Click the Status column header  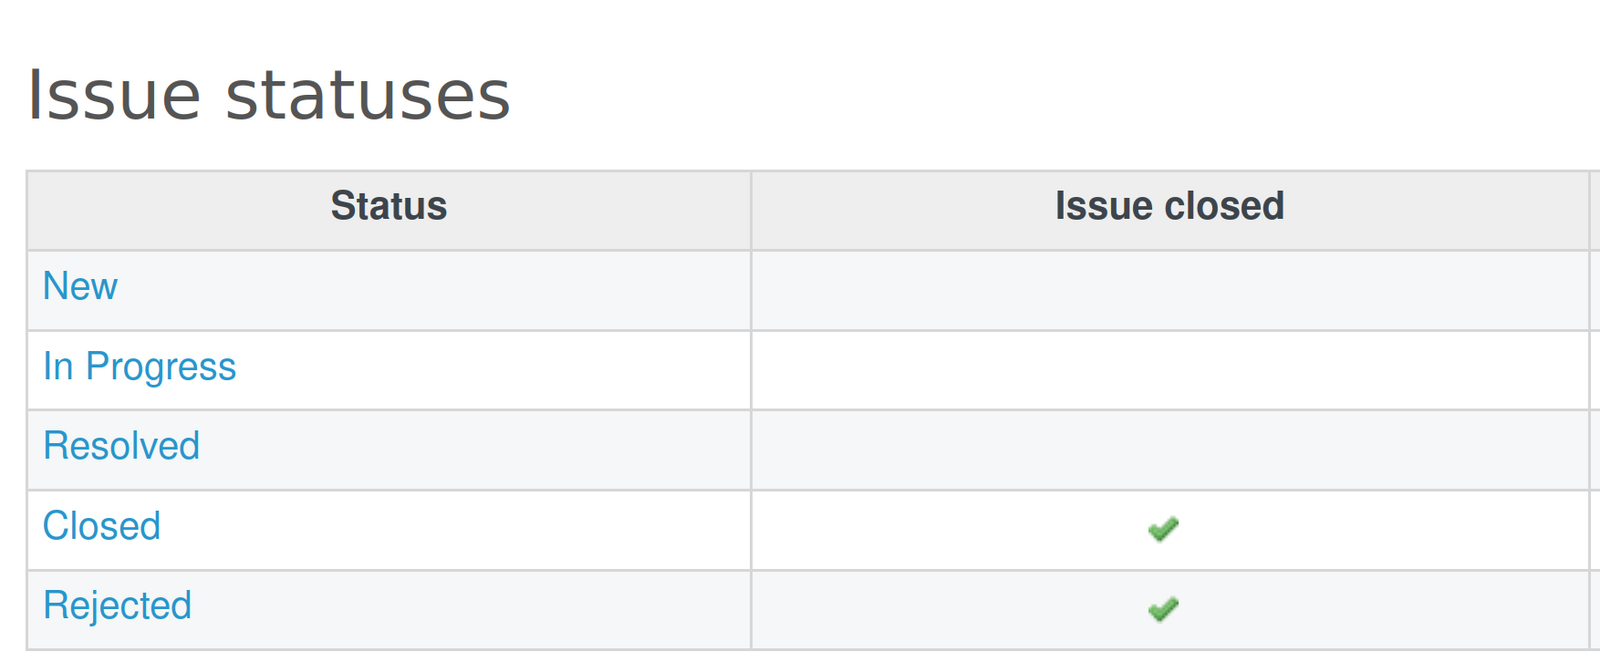pos(389,207)
